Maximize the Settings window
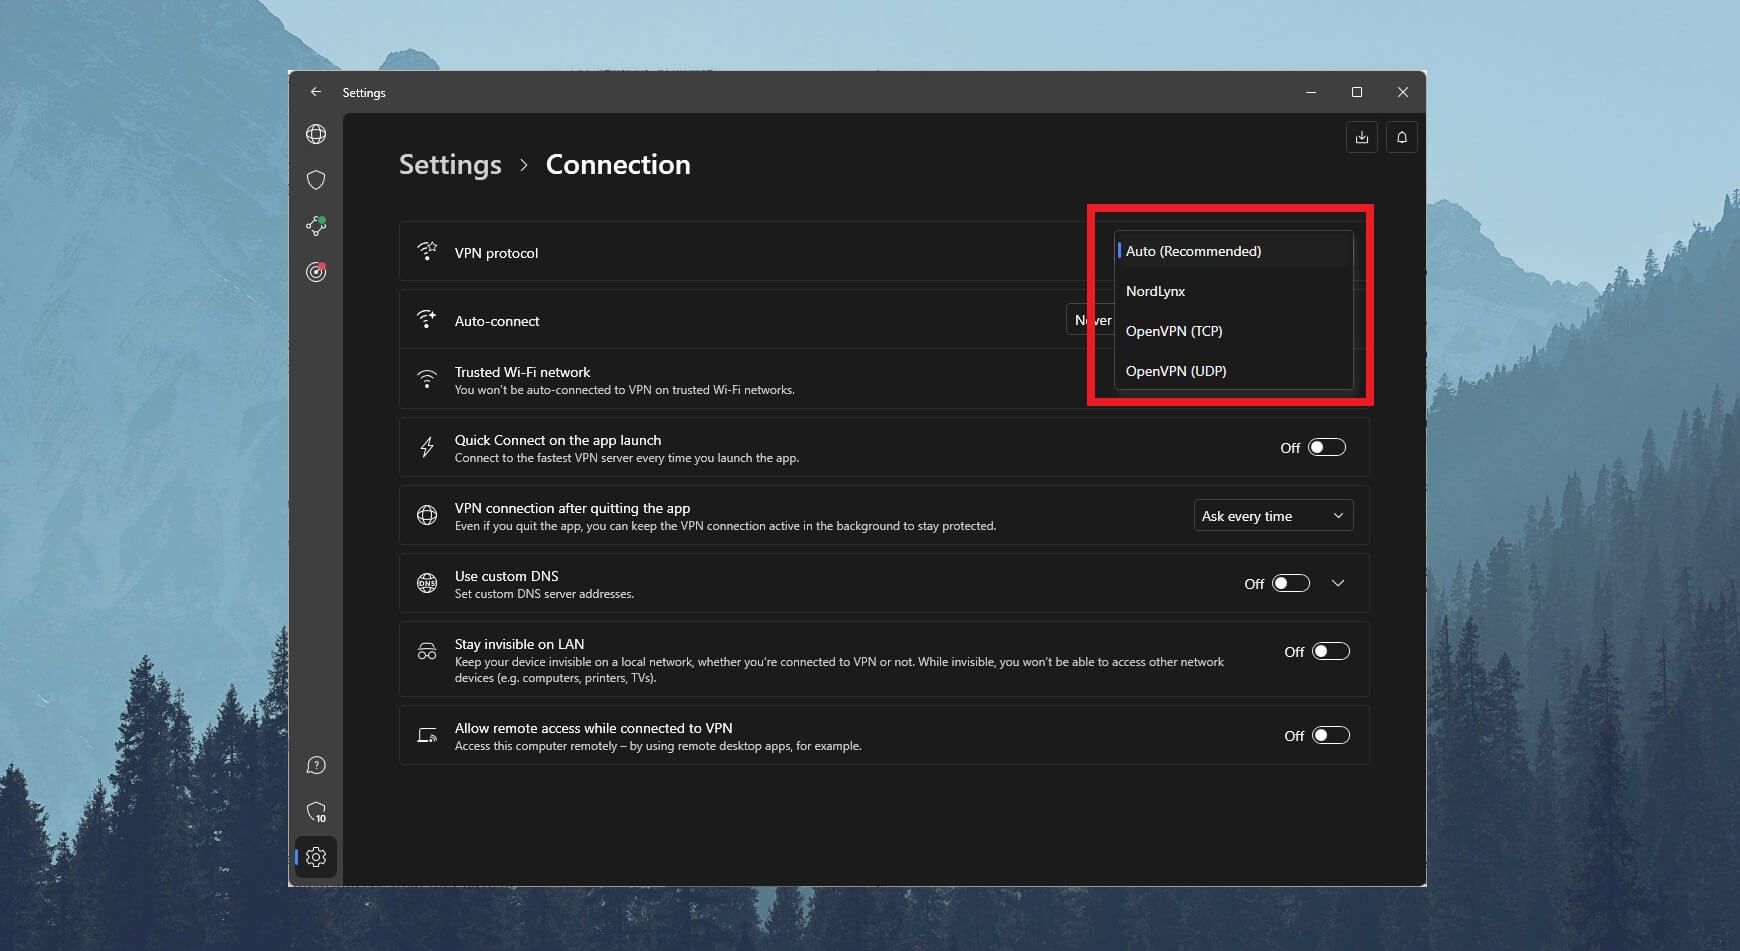The height and width of the screenshot is (951, 1740). [x=1357, y=92]
